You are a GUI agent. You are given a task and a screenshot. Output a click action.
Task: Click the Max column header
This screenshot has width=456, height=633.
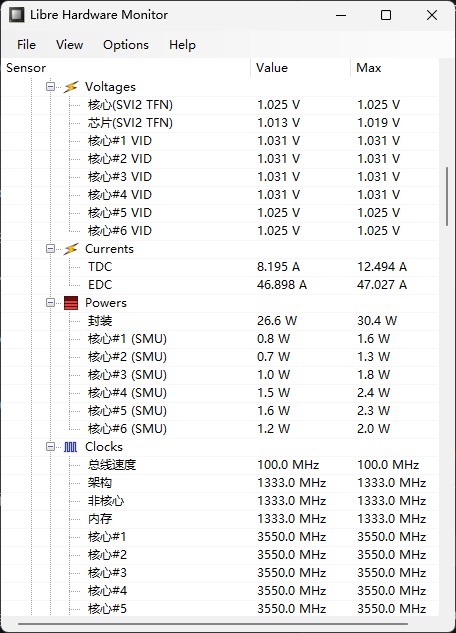(x=394, y=68)
